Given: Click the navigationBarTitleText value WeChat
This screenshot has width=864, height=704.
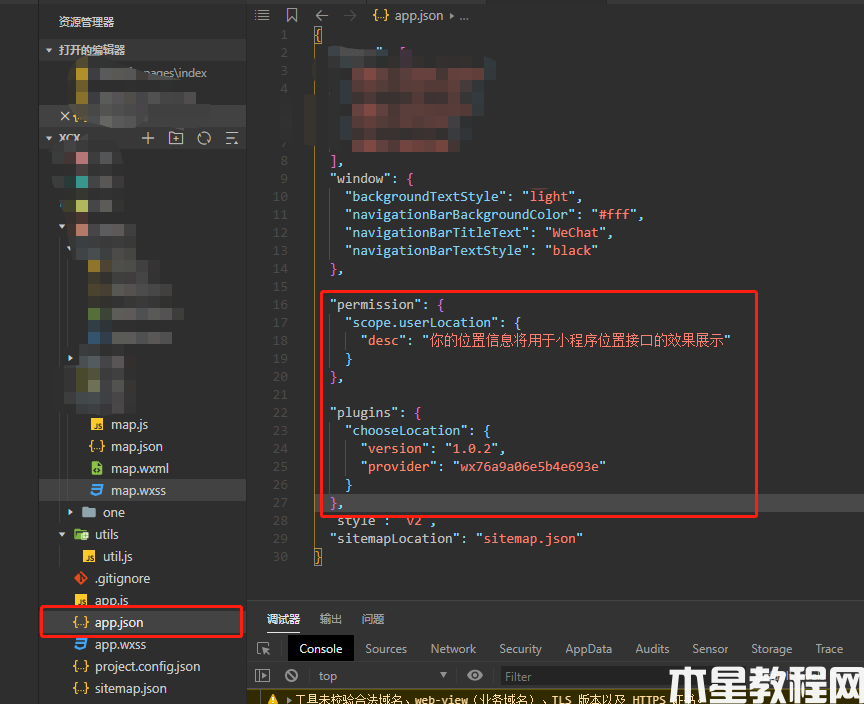Looking at the screenshot, I should (x=575, y=232).
